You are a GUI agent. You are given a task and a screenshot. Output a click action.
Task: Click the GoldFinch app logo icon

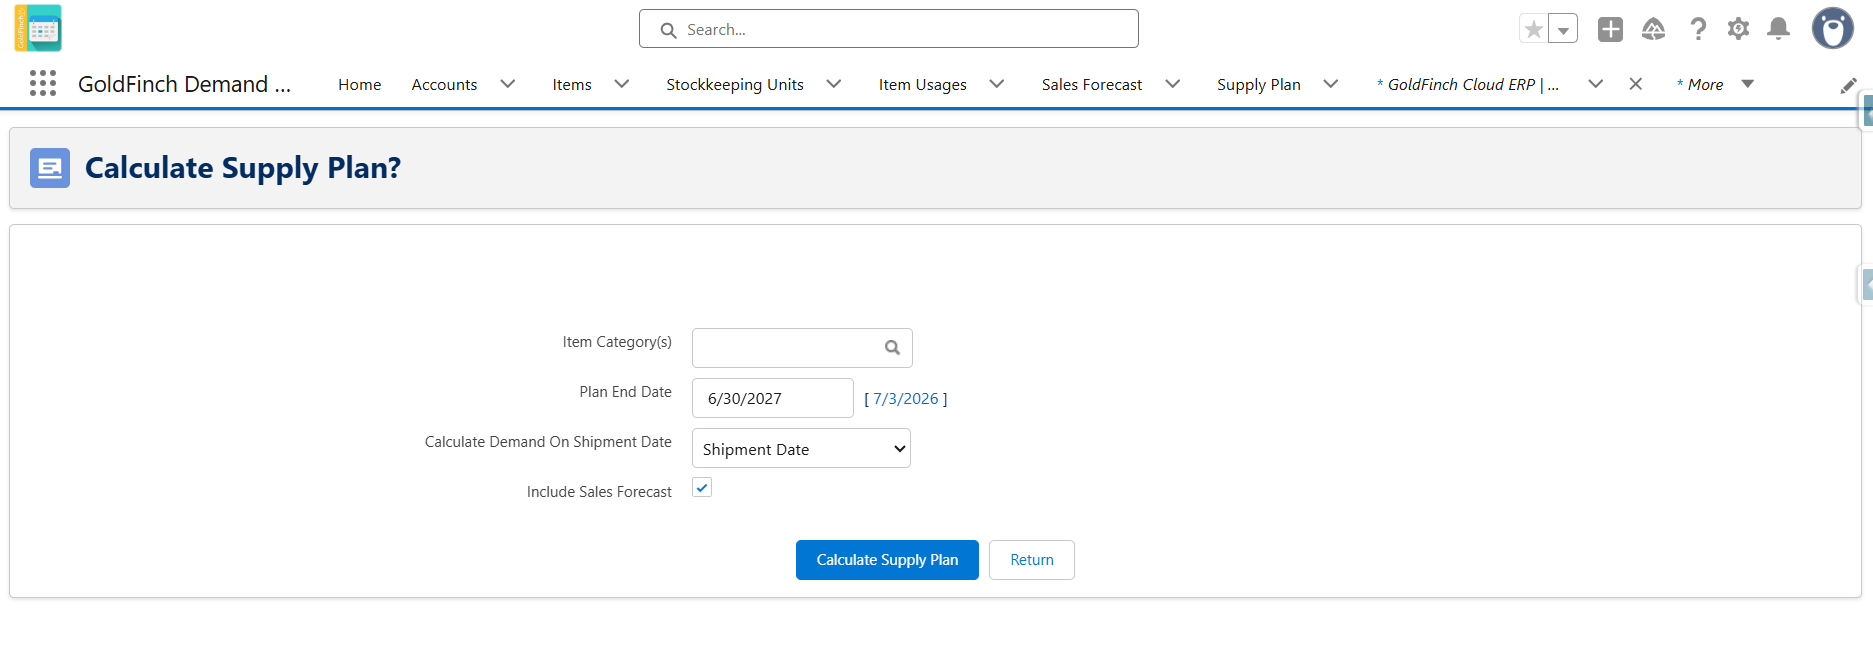tap(38, 28)
